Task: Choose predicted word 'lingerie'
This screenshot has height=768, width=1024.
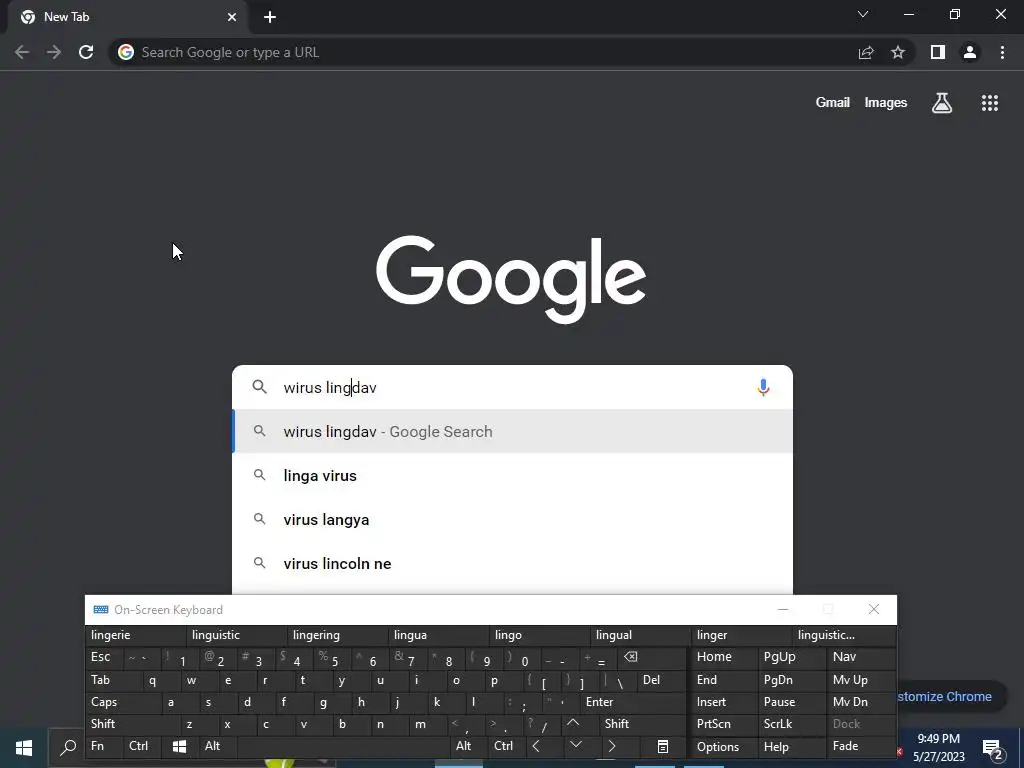Action: pos(135,635)
